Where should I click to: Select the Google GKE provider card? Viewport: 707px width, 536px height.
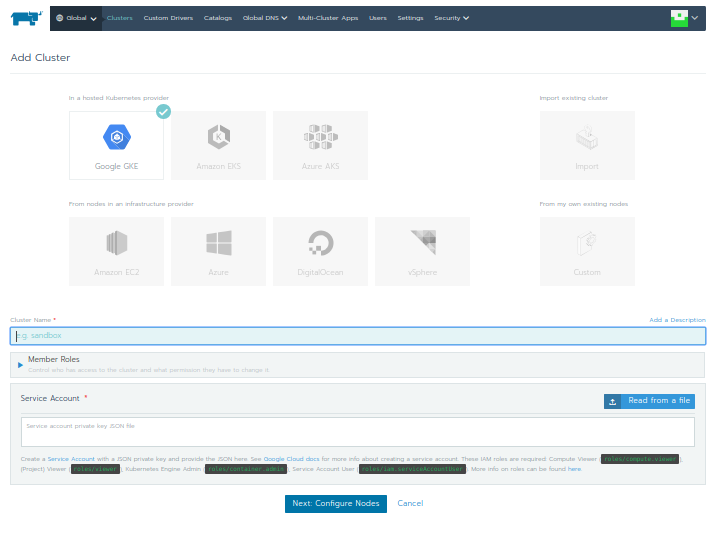pos(116,146)
